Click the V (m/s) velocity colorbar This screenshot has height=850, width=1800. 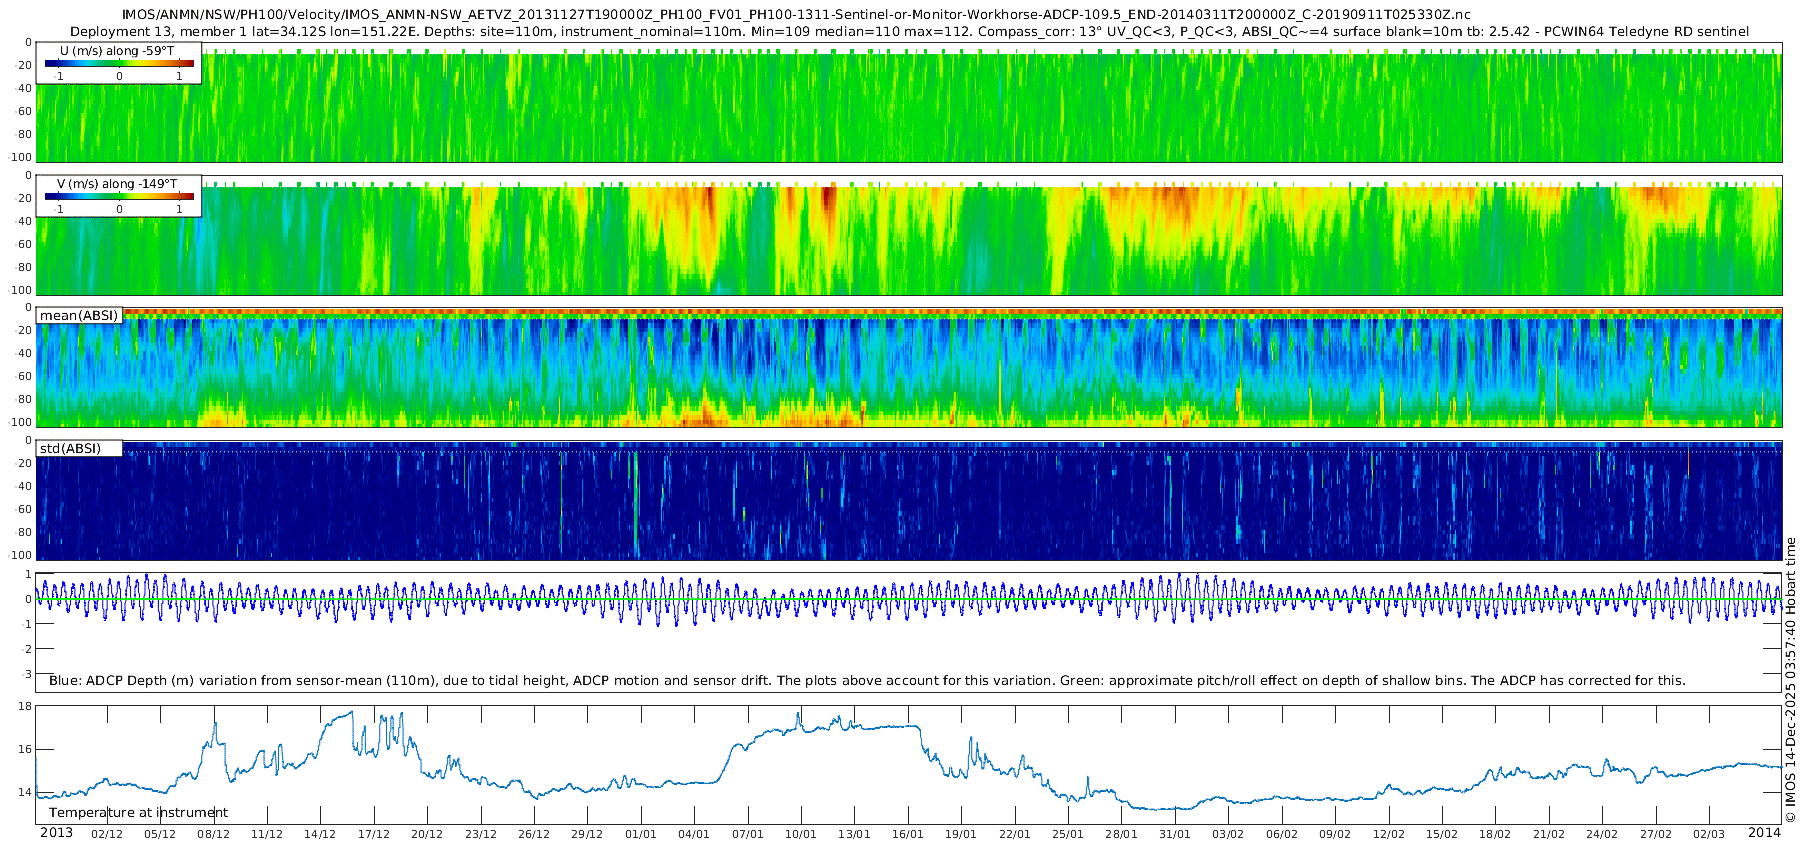click(119, 196)
